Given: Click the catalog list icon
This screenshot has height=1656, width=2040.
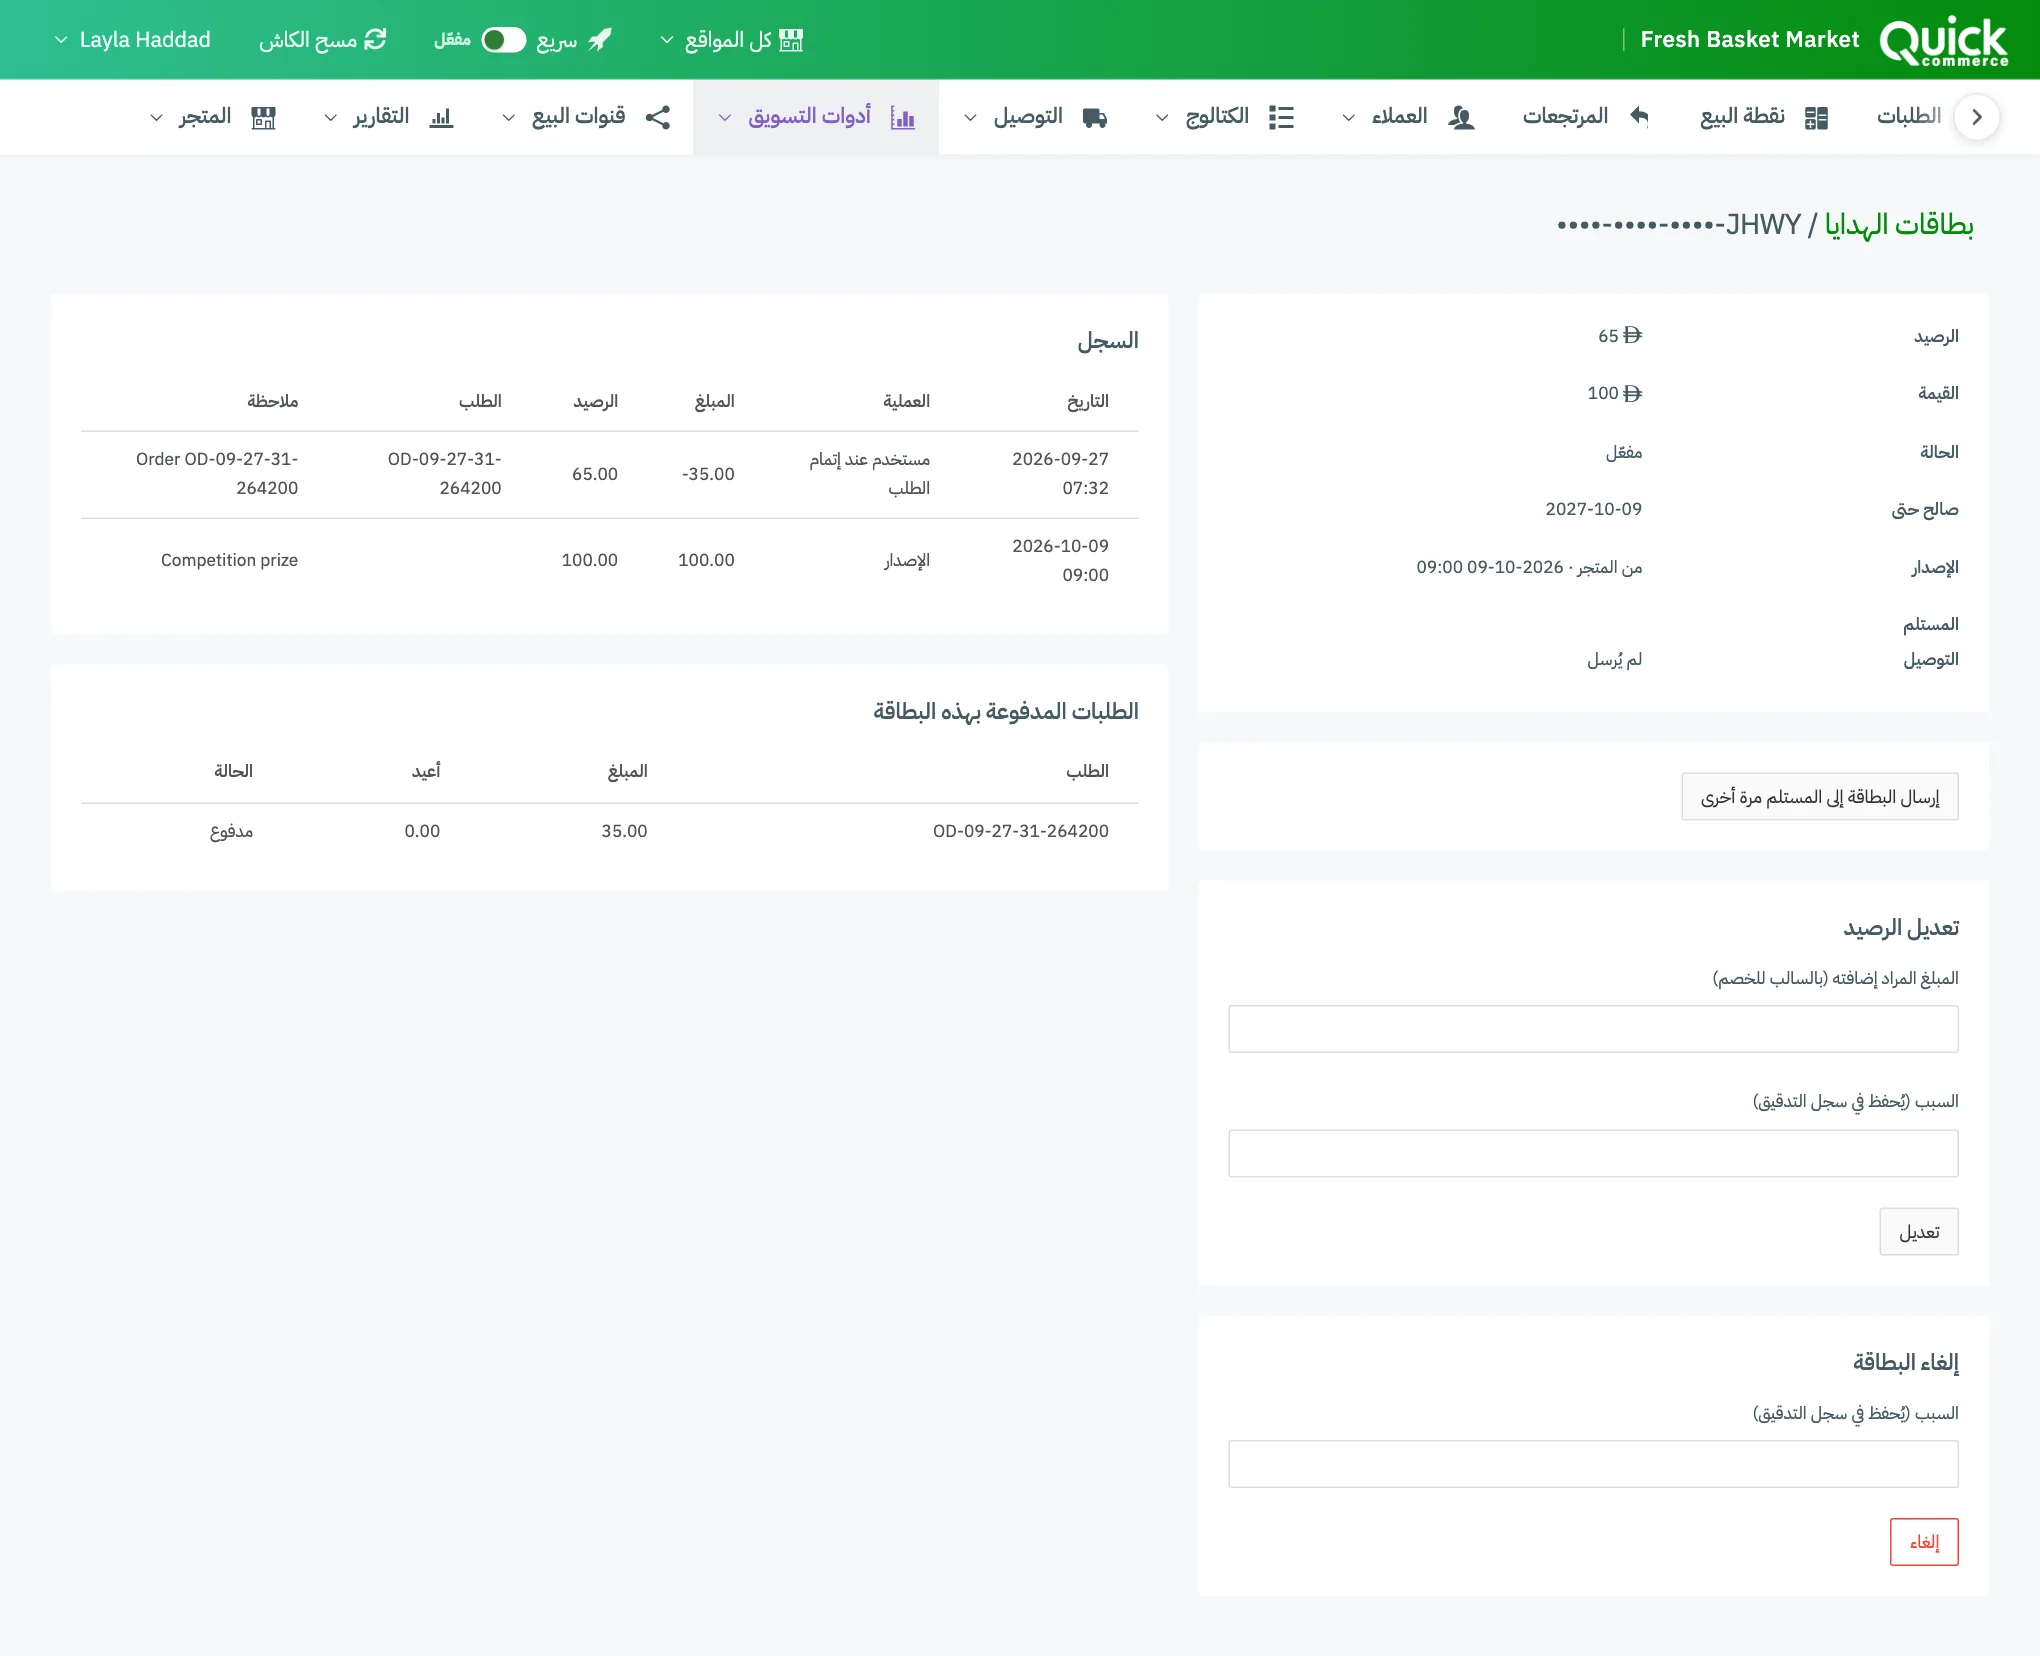Looking at the screenshot, I should pyautogui.click(x=1281, y=117).
